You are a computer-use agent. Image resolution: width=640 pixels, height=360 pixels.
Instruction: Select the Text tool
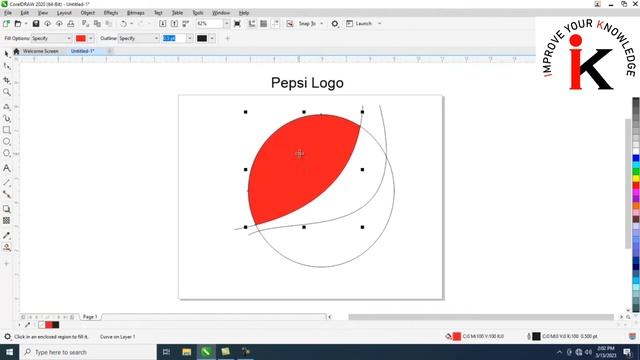click(x=7, y=168)
